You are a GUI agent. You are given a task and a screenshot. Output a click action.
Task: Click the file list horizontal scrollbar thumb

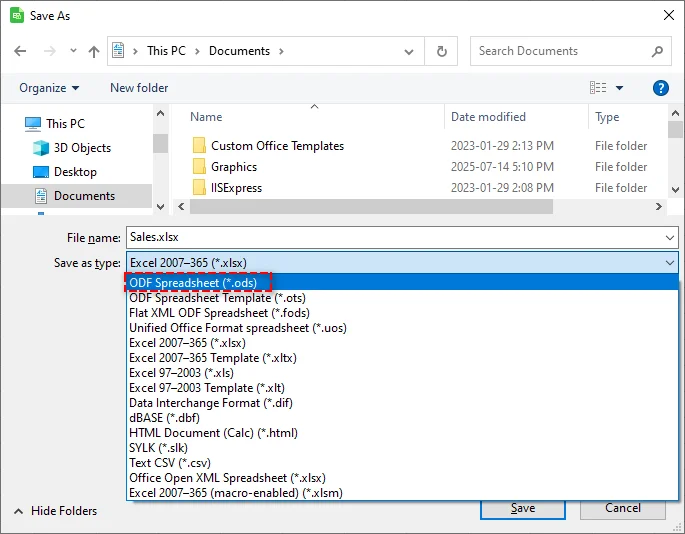coord(371,206)
